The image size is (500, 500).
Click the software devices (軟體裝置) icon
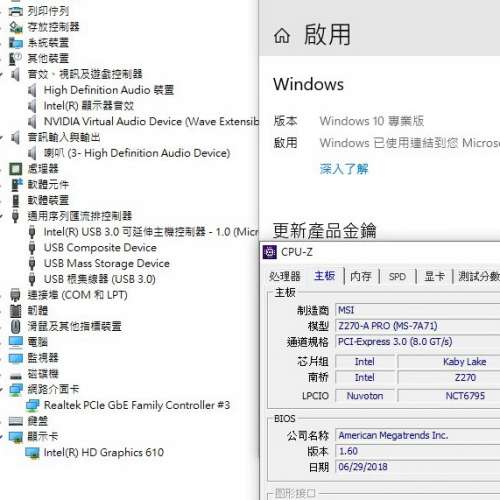(x=15, y=200)
